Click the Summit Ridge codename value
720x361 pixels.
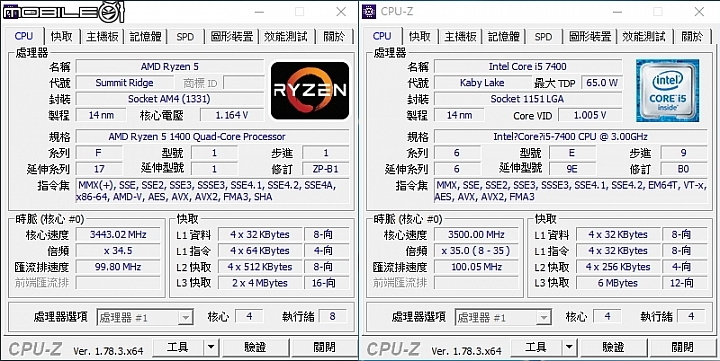[x=124, y=83]
